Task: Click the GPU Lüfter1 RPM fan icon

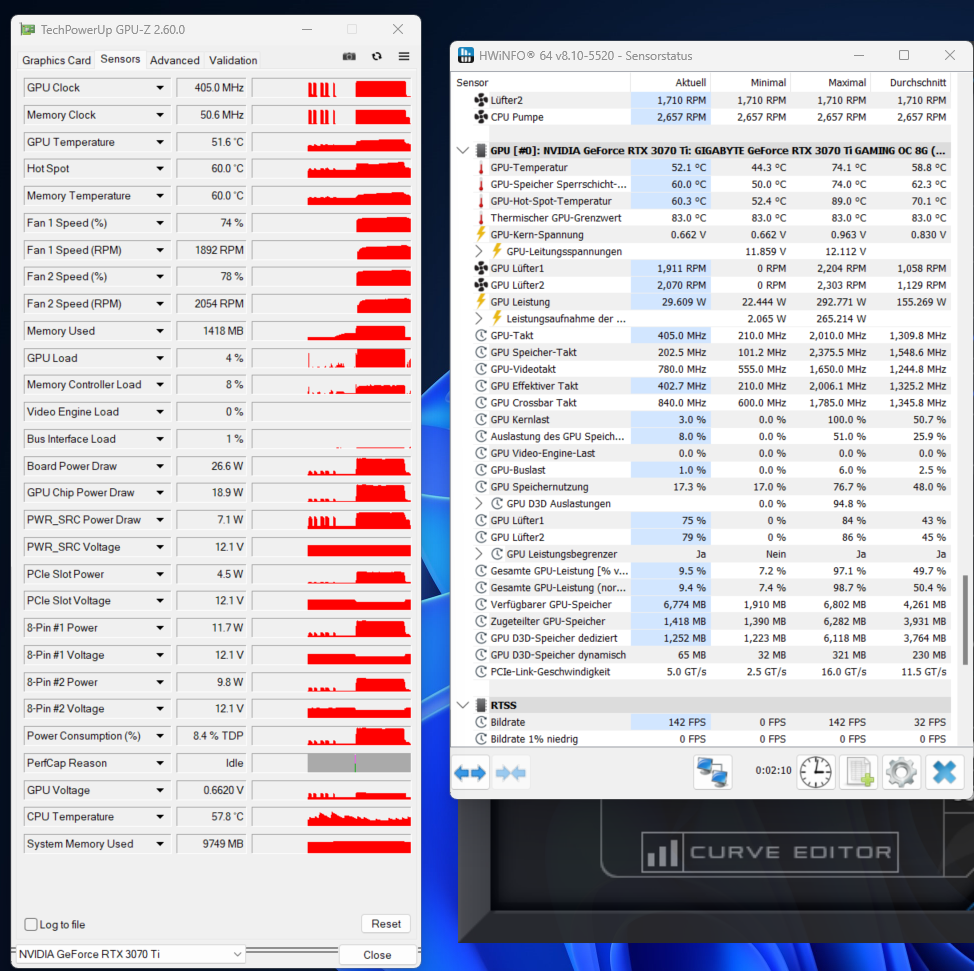Action: click(x=481, y=268)
